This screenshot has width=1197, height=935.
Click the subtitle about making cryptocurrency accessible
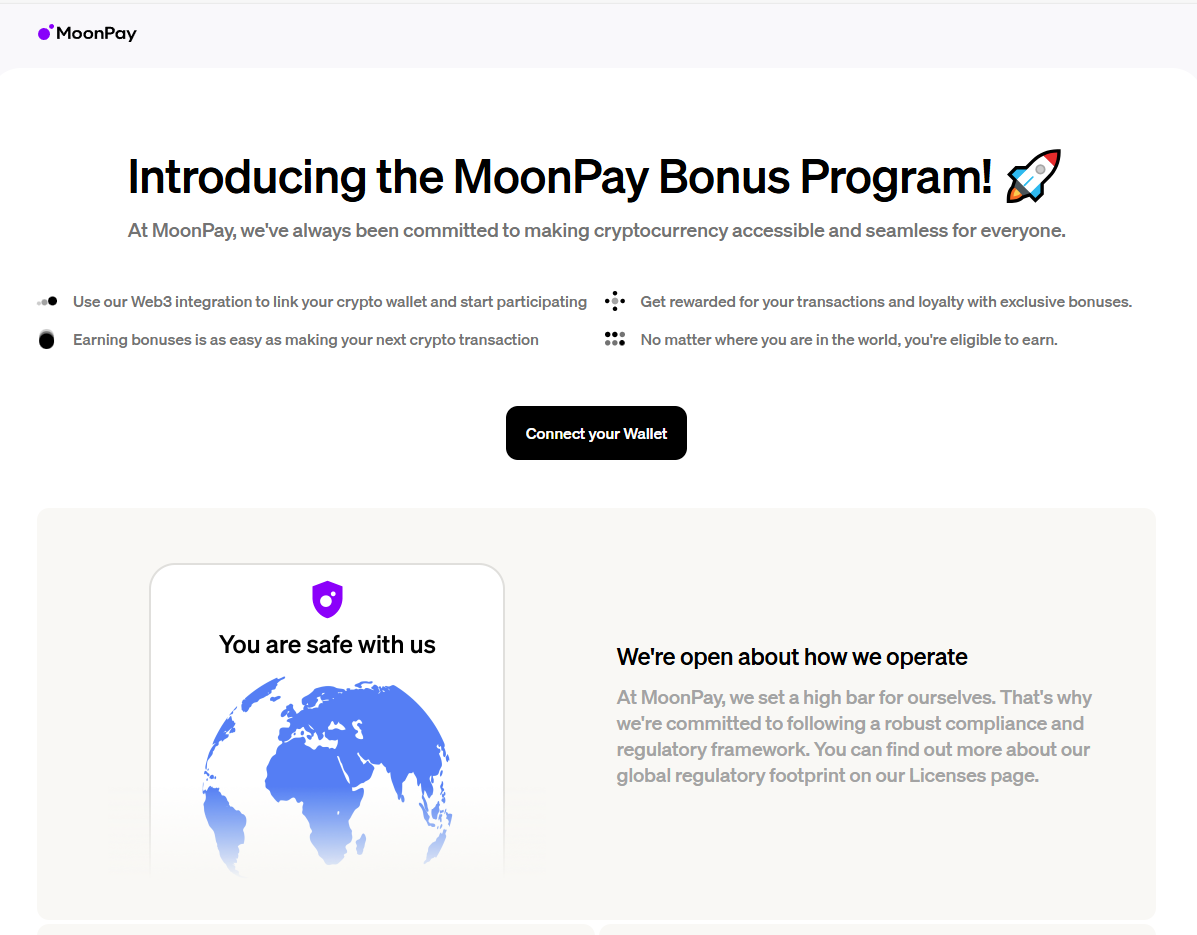tap(596, 231)
